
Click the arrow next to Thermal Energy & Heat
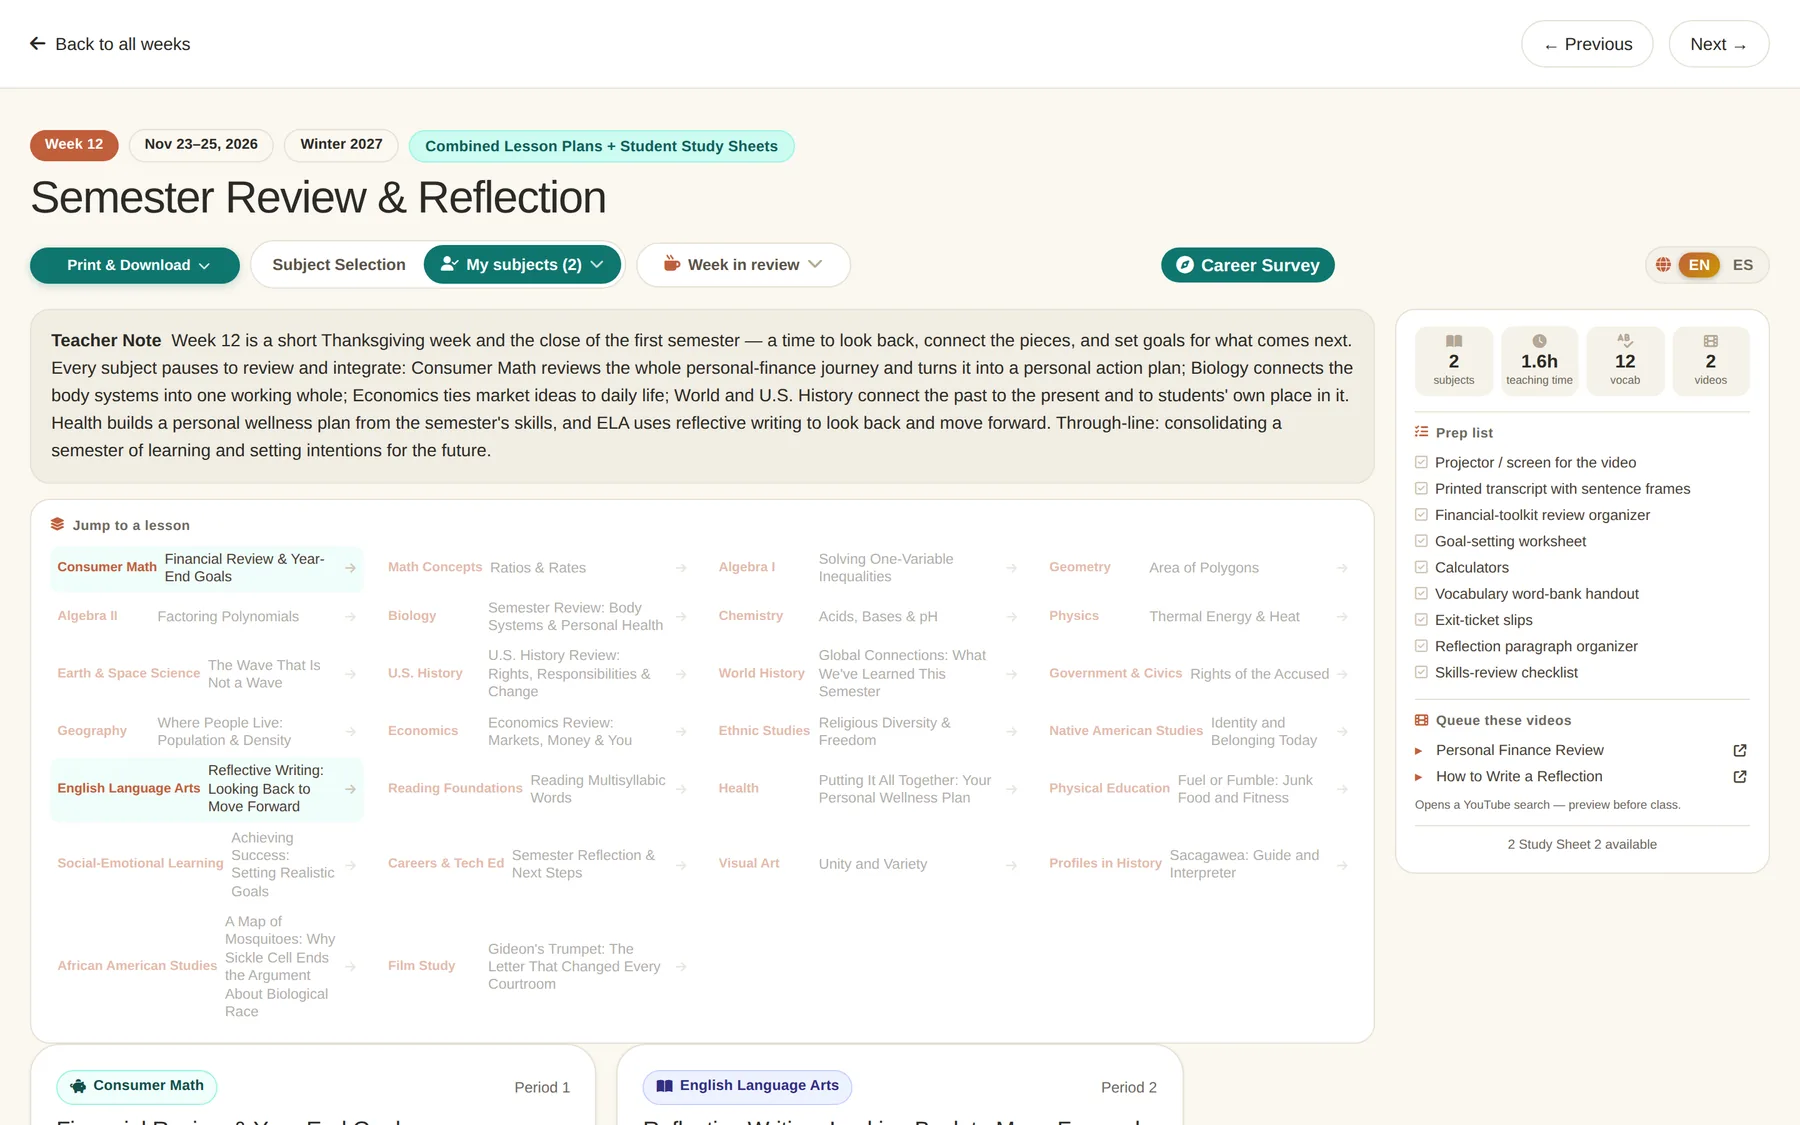click(1342, 617)
